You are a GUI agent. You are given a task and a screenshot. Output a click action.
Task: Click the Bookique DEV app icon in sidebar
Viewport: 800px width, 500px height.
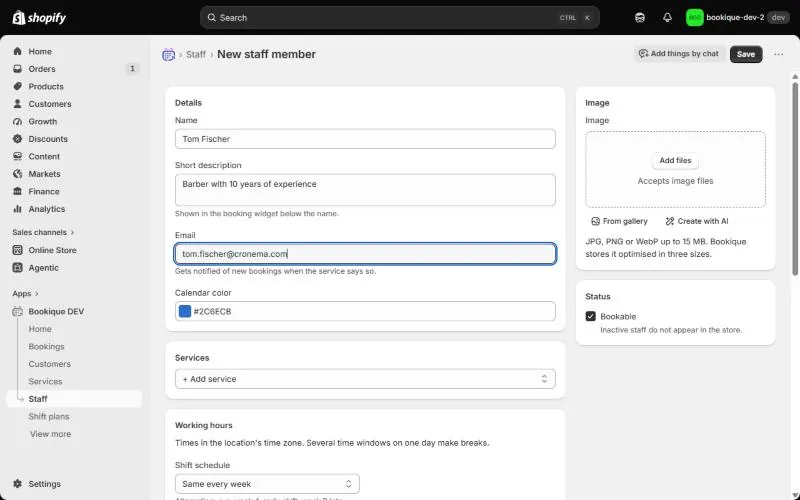point(18,311)
